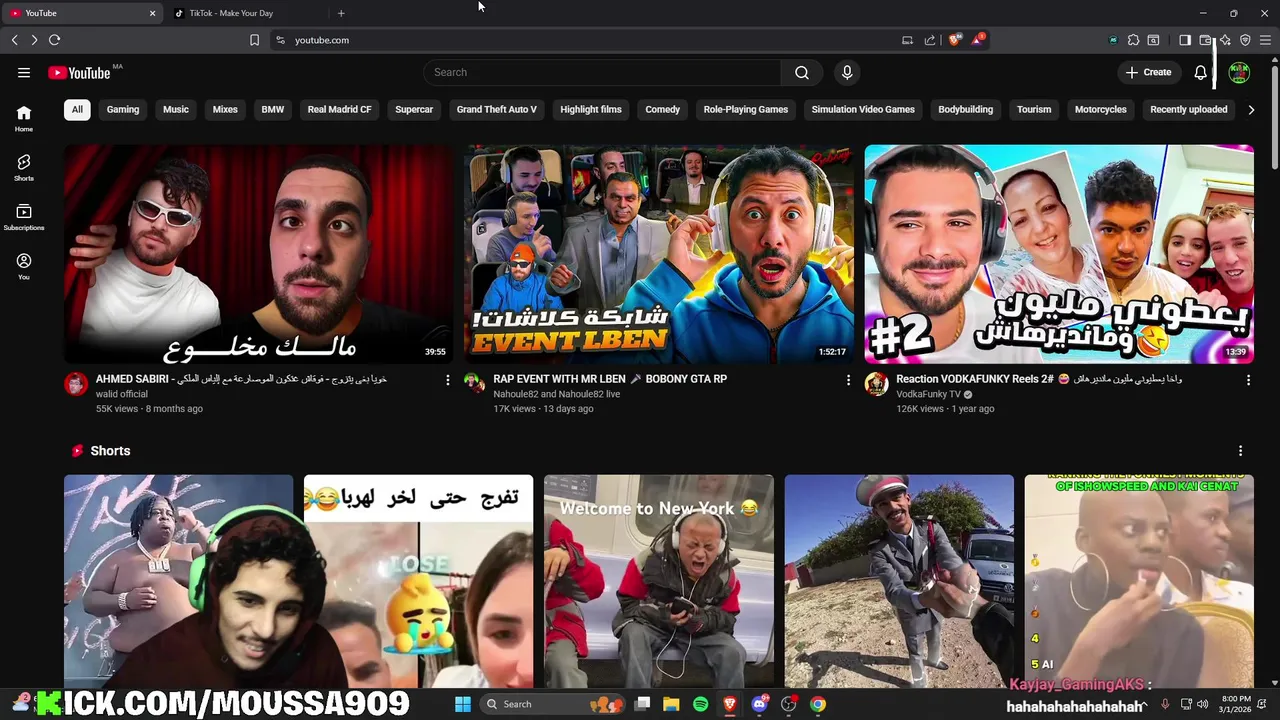This screenshot has height=720, width=1280.
Task: Open Subscriptions in the sidebar
Action: point(24,217)
